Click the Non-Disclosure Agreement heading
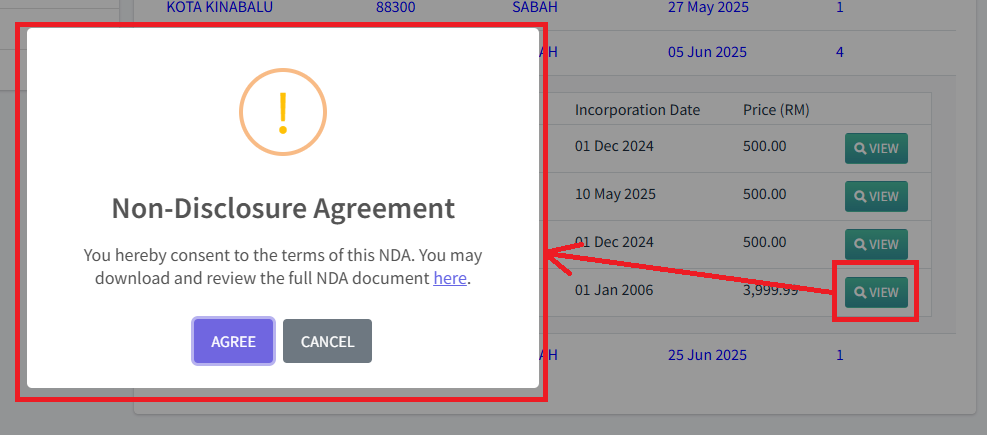Screen dimensions: 987x435 (283, 209)
